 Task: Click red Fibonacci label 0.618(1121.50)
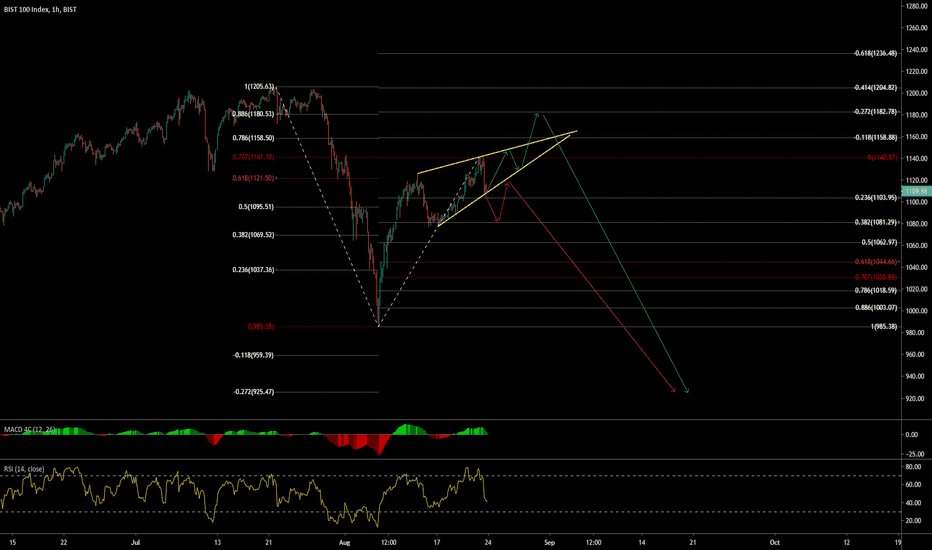click(253, 178)
